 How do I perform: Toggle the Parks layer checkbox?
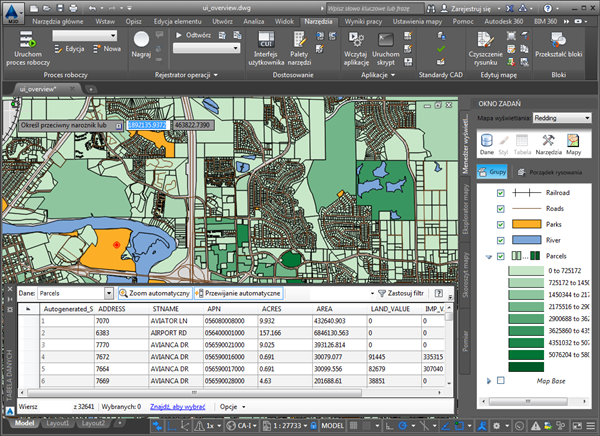coord(500,225)
